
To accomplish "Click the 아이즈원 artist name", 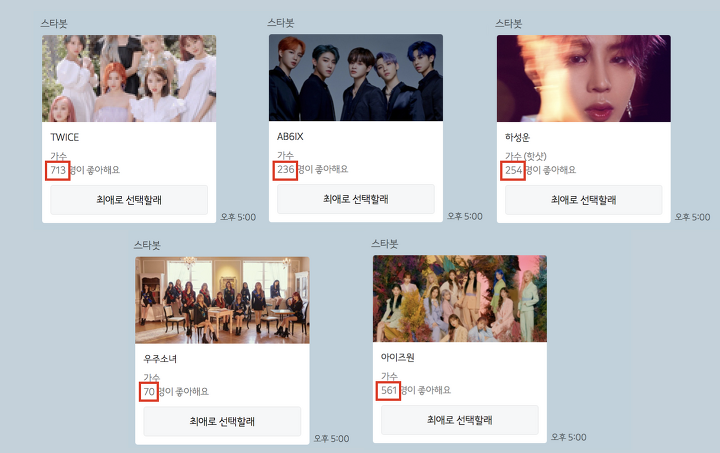I will click(x=398, y=357).
